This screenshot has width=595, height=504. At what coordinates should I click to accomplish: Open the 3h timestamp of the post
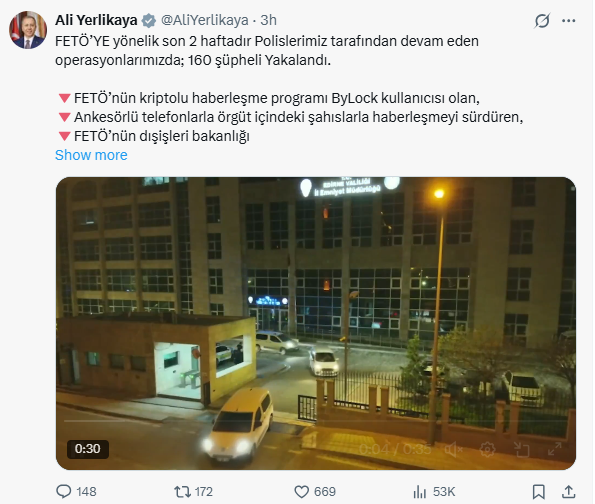[268, 20]
